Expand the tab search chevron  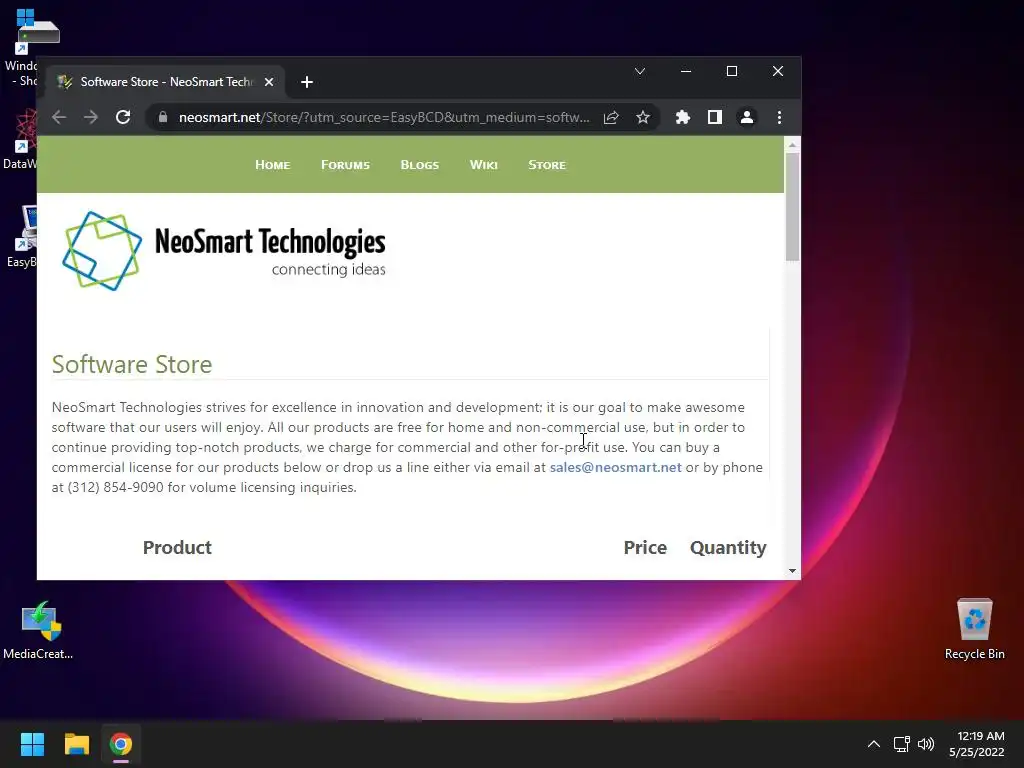[x=640, y=71]
